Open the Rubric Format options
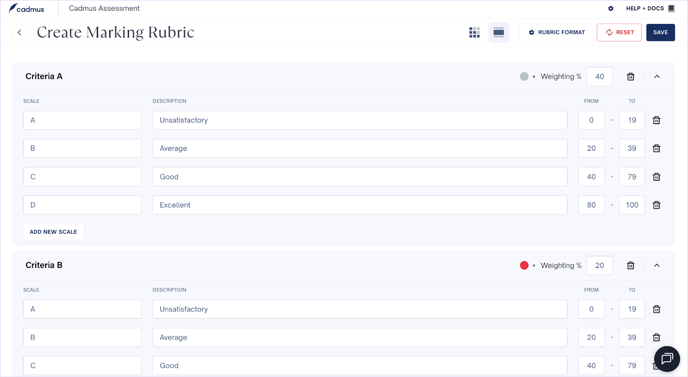688x377 pixels. [x=556, y=32]
